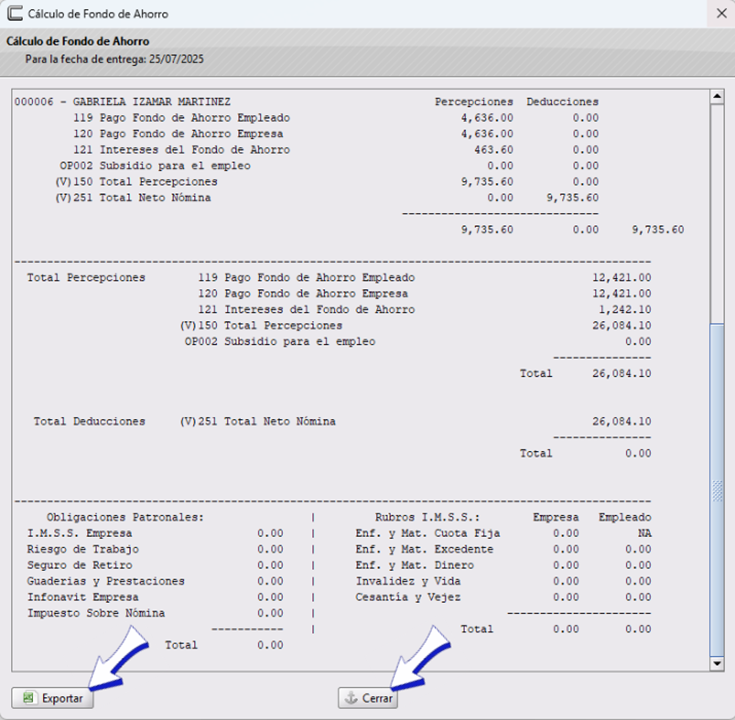The height and width of the screenshot is (720, 735).
Task: Click the anchor icon on Cerrar button
Action: 351,698
